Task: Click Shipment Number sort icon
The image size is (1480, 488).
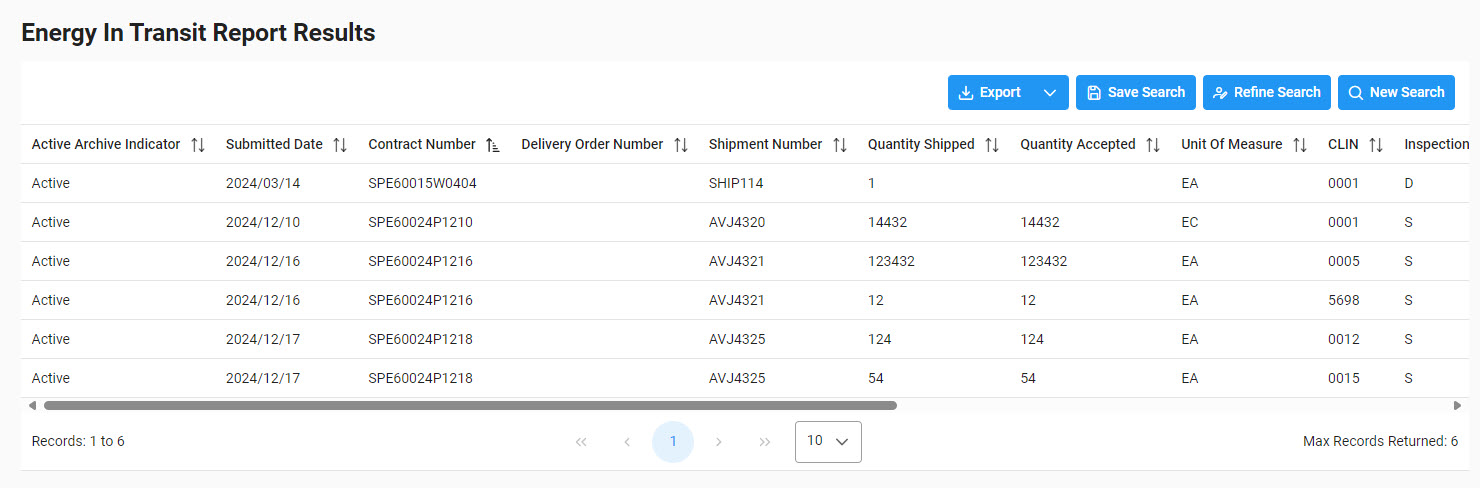Action: pos(839,145)
